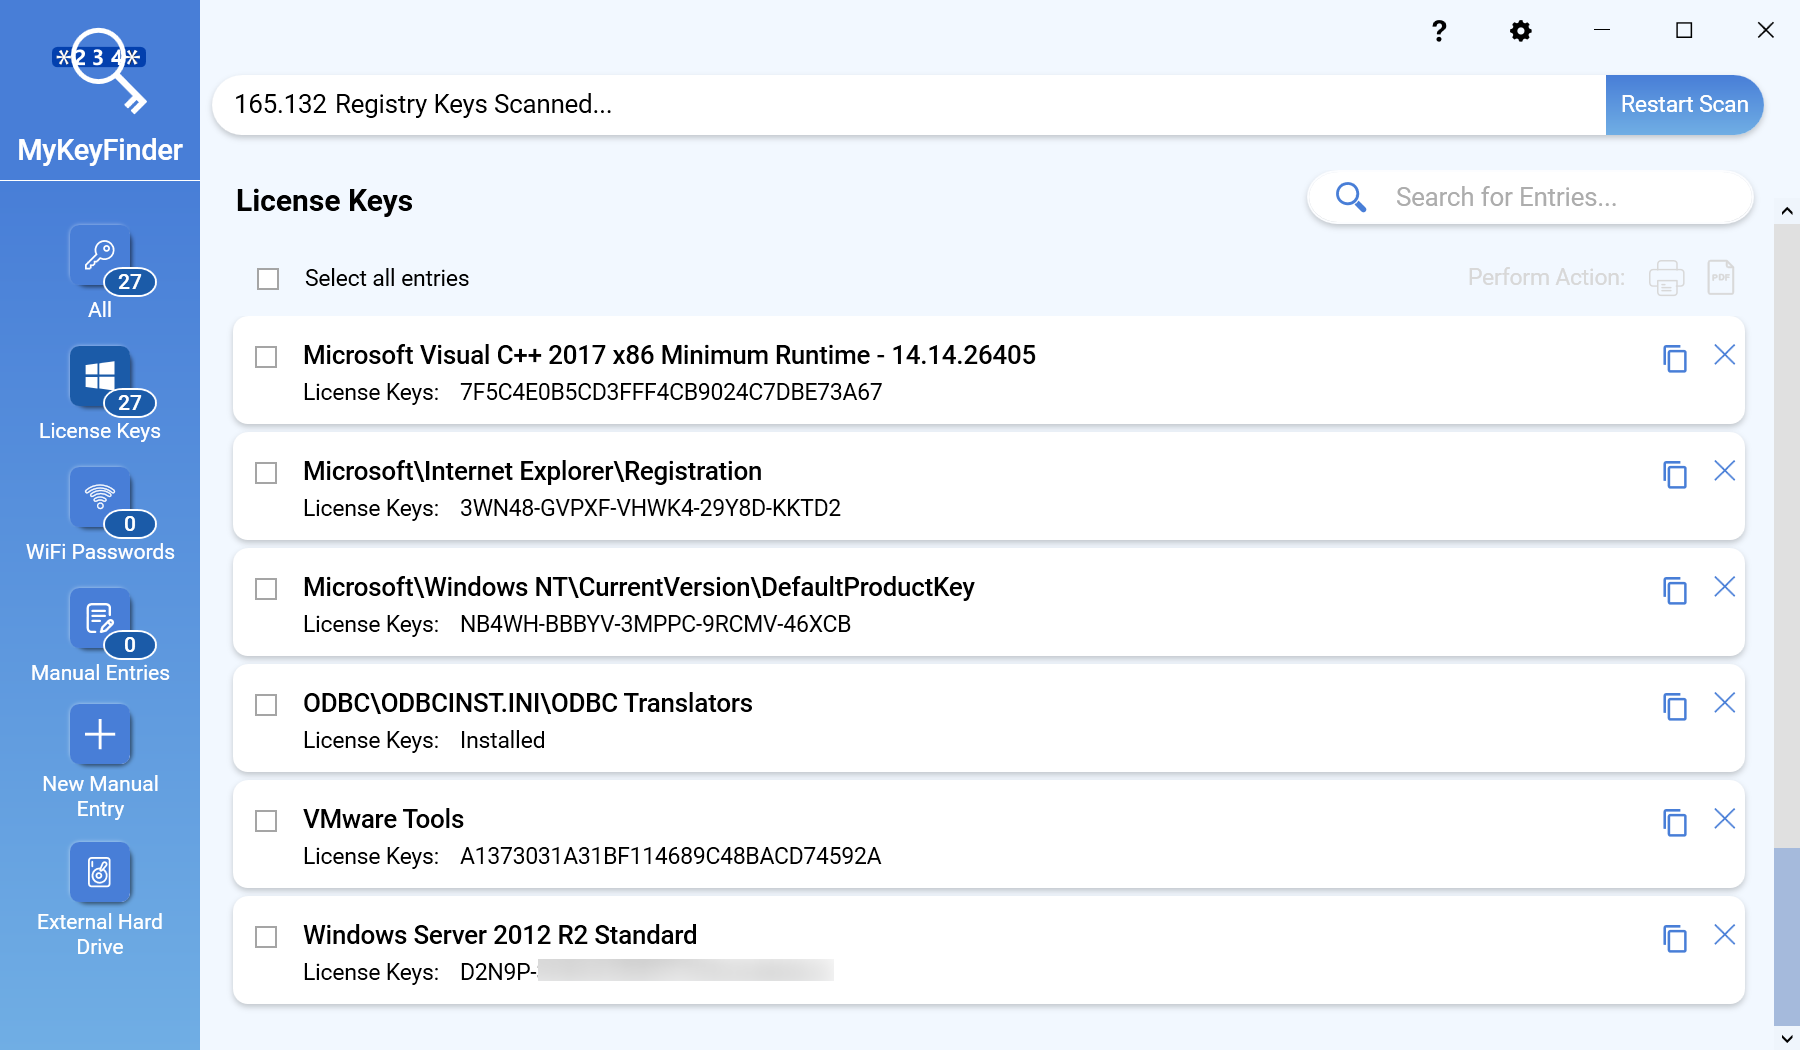Image resolution: width=1800 pixels, height=1050 pixels.
Task: Click the vertical scrollbar thumb
Action: point(1787,936)
